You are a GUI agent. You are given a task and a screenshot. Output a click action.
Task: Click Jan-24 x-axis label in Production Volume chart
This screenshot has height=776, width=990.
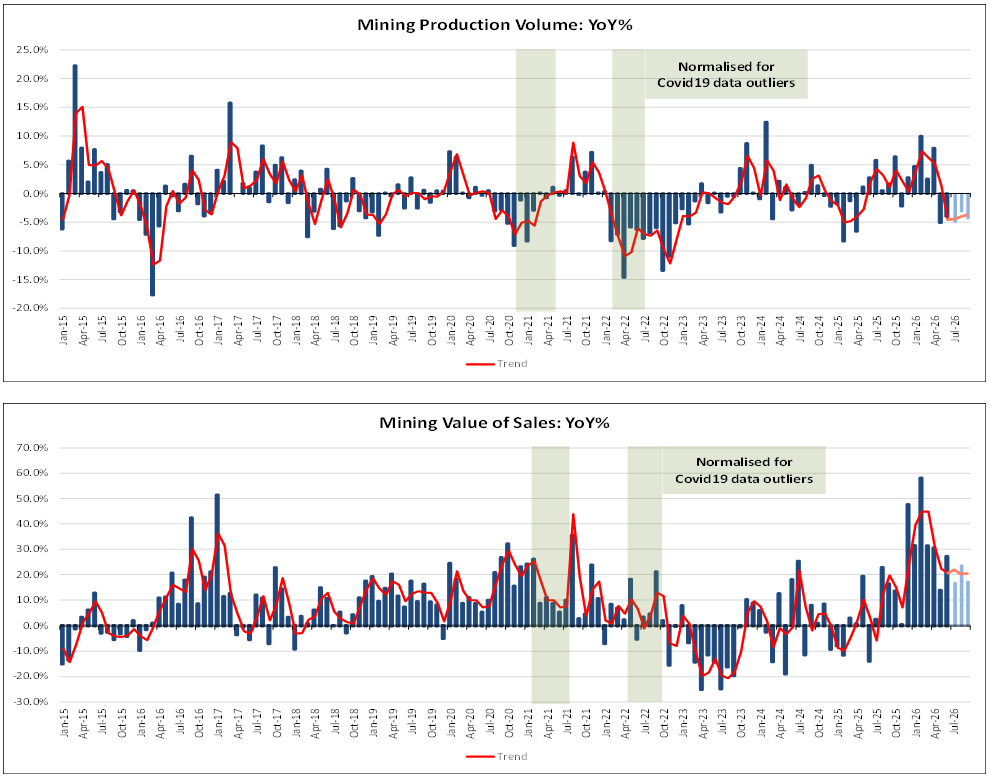(761, 330)
